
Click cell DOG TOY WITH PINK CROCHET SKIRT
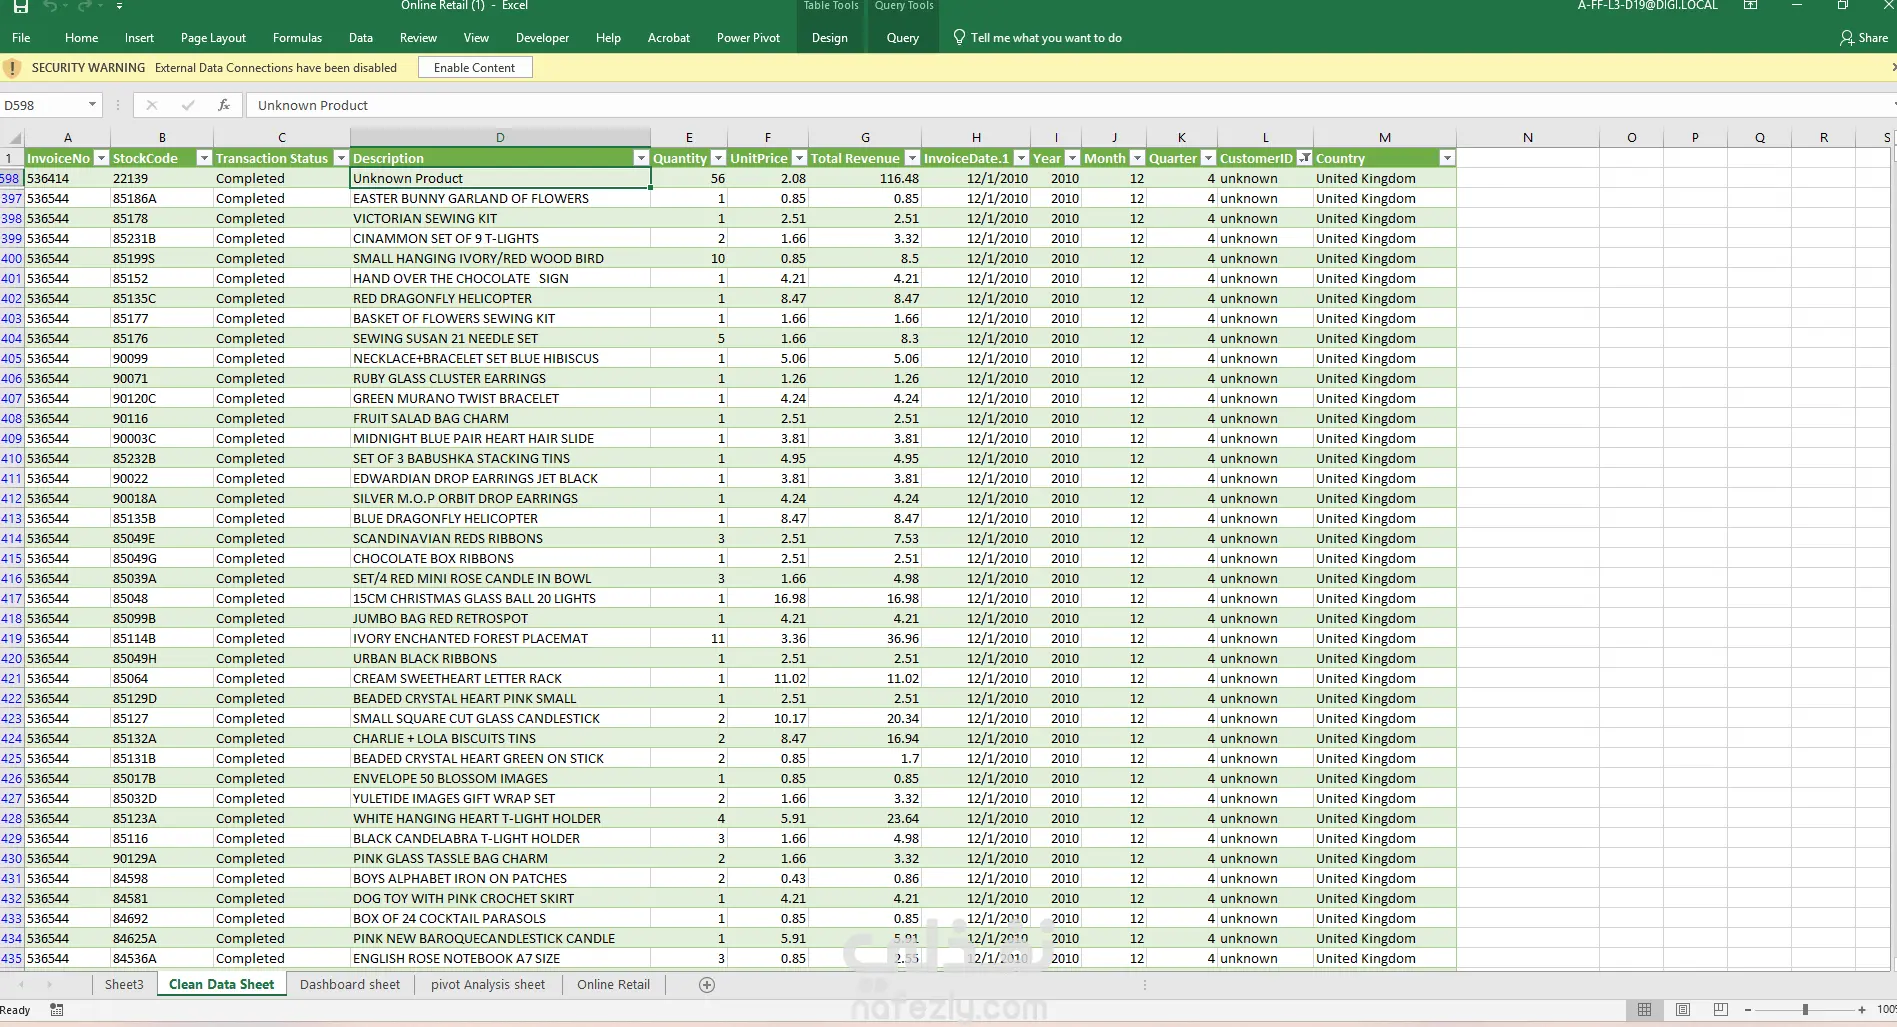click(x=500, y=898)
